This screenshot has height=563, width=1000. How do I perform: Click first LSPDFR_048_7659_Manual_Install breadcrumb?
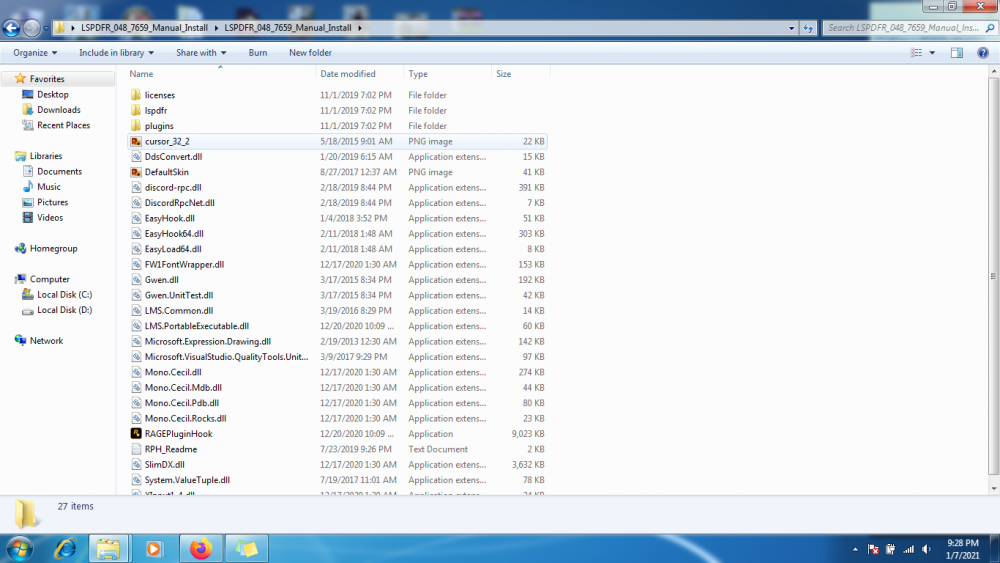[x=144, y=28]
